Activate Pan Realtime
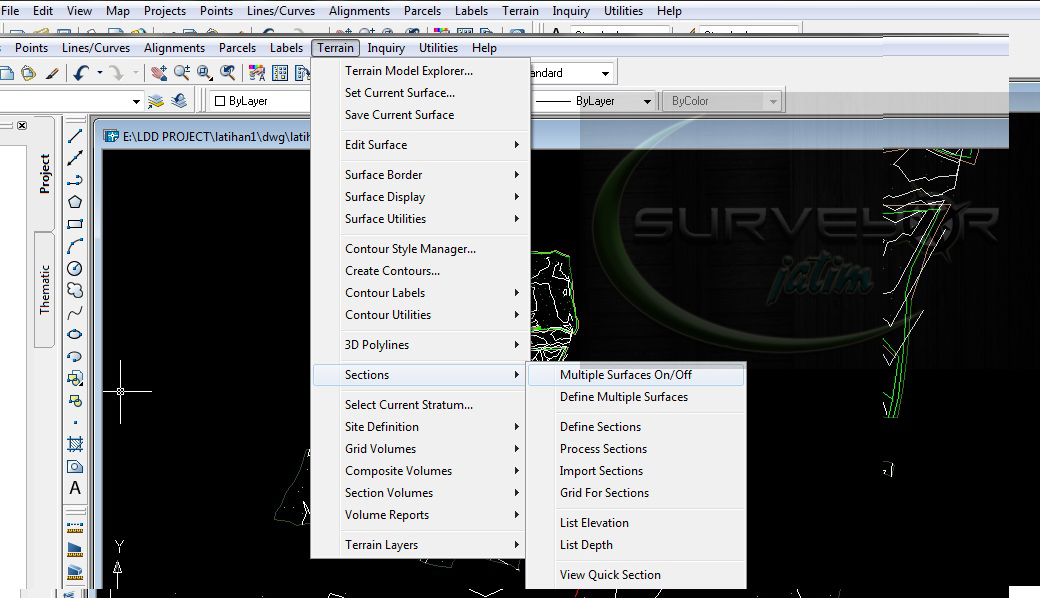1040x598 pixels. click(159, 72)
